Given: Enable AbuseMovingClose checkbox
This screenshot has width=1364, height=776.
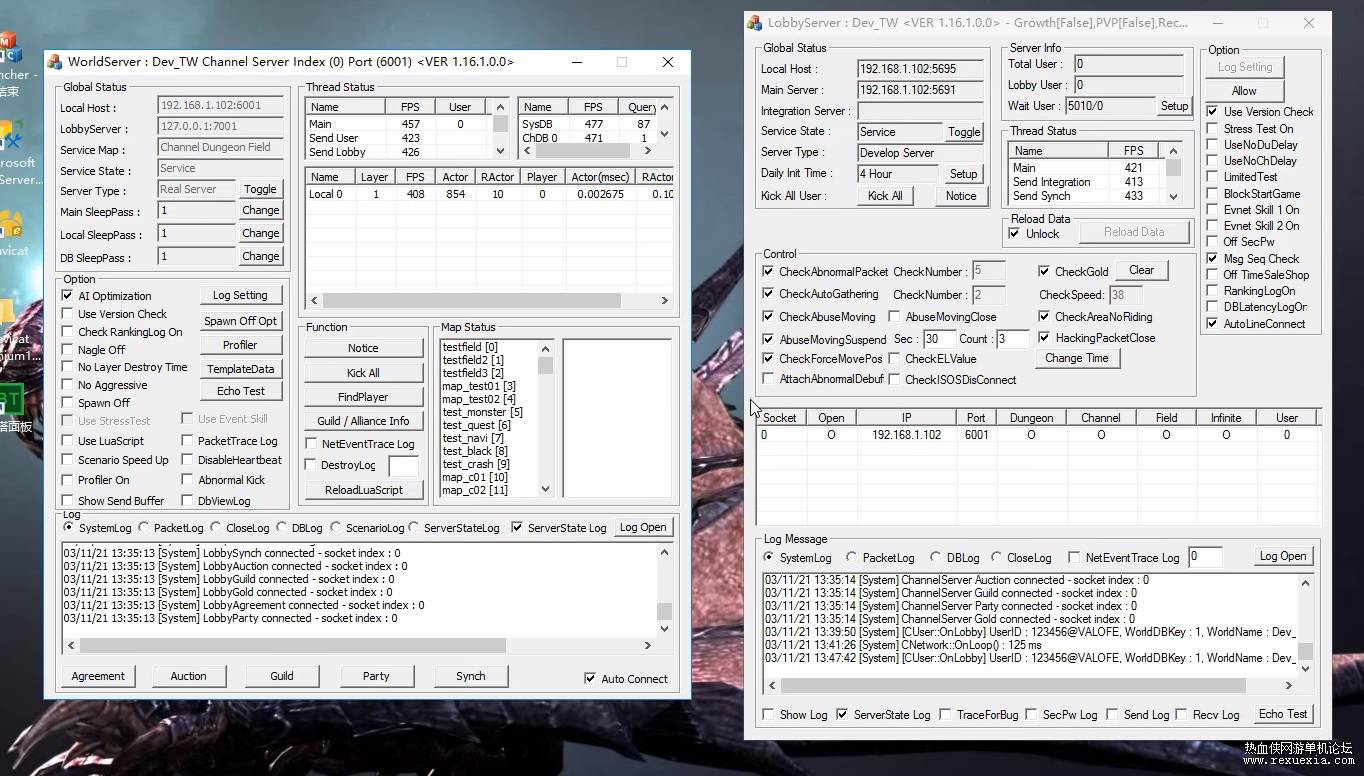Looking at the screenshot, I should 895,317.
